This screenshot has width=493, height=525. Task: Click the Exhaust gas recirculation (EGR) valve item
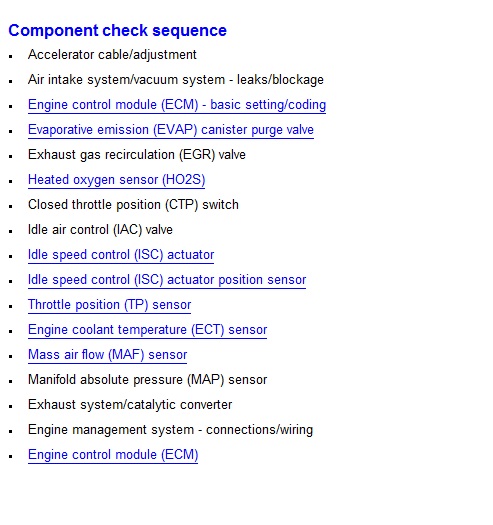(x=137, y=155)
